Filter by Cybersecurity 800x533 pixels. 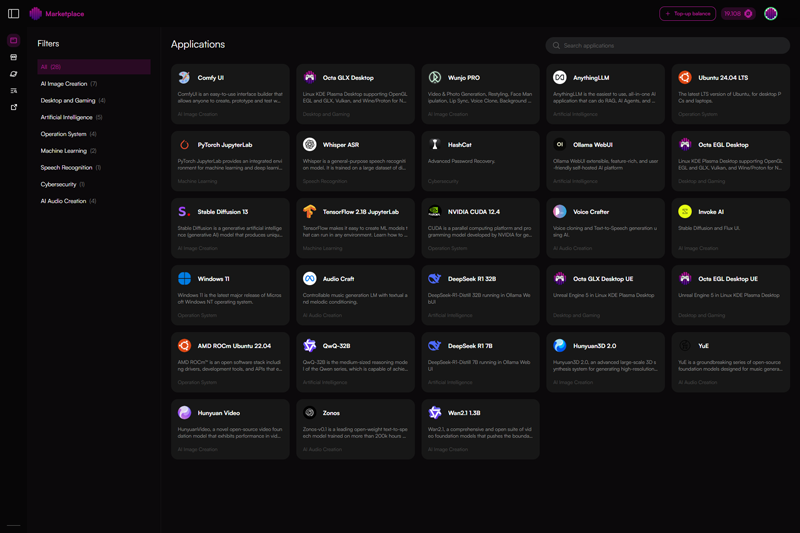[94, 184]
